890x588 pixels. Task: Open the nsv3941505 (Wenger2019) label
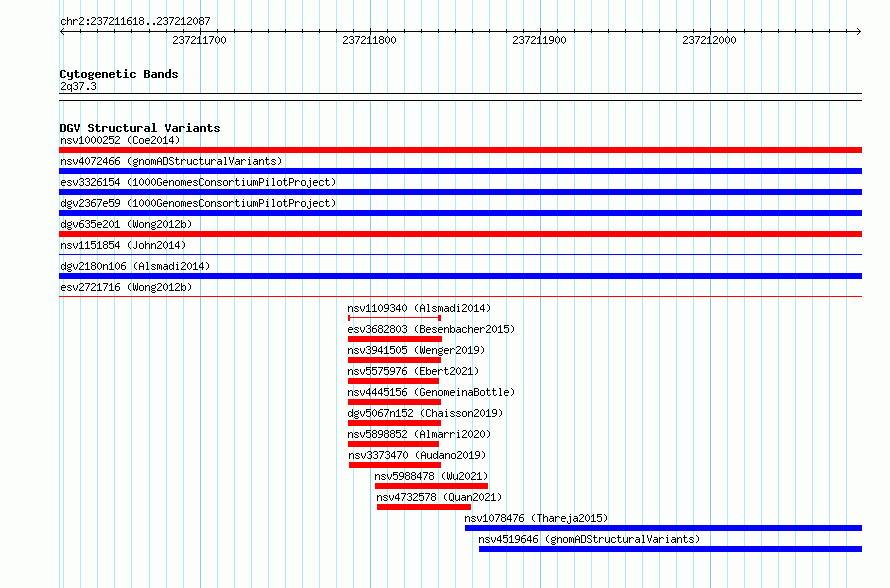point(416,350)
